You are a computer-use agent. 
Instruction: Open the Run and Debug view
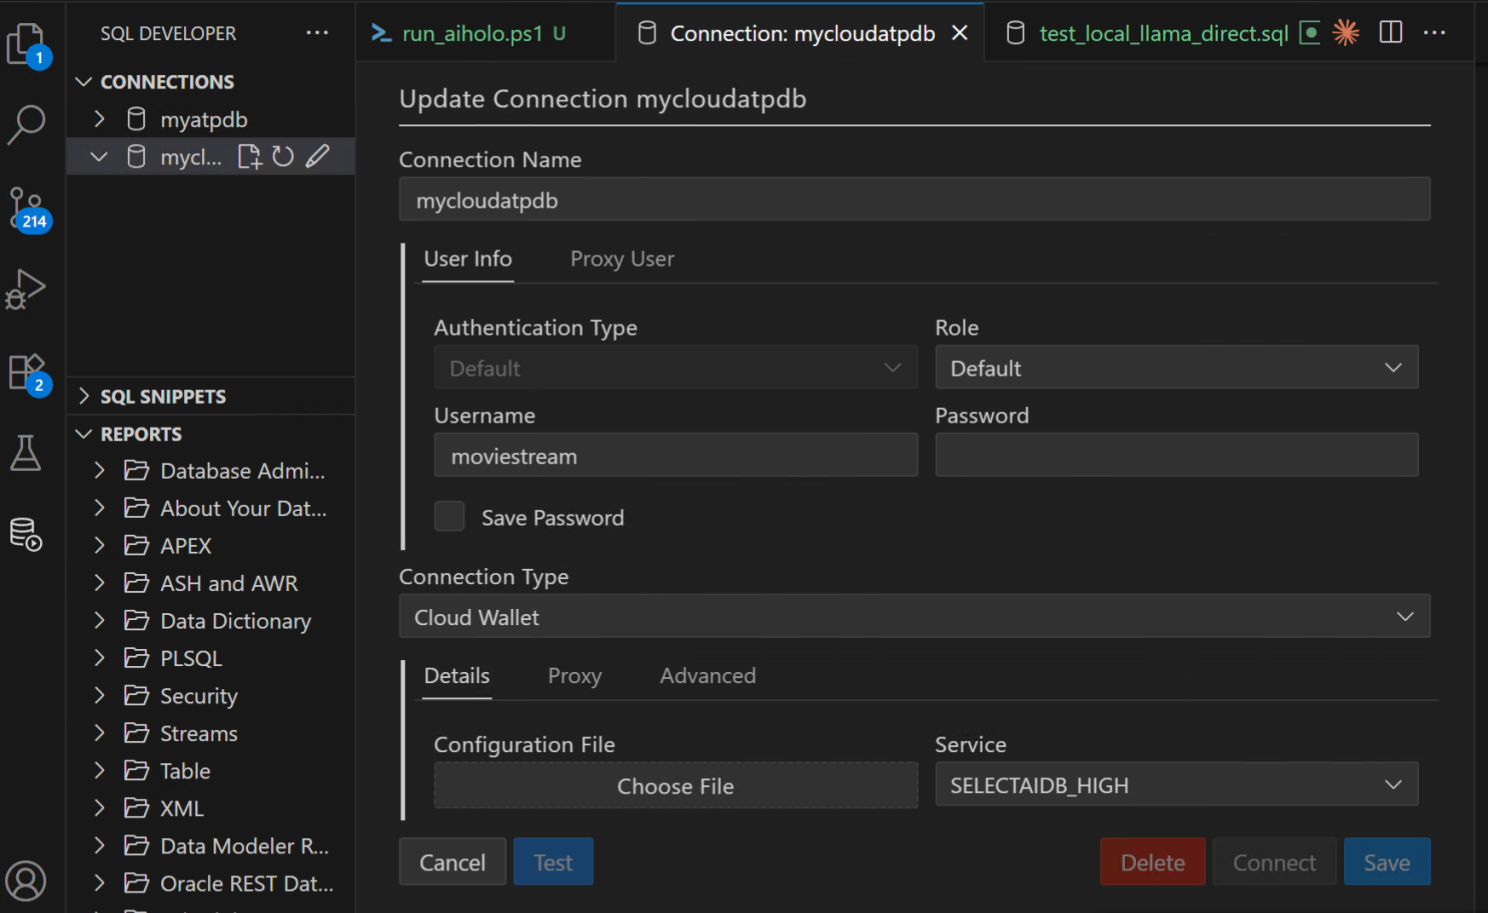(x=27, y=288)
